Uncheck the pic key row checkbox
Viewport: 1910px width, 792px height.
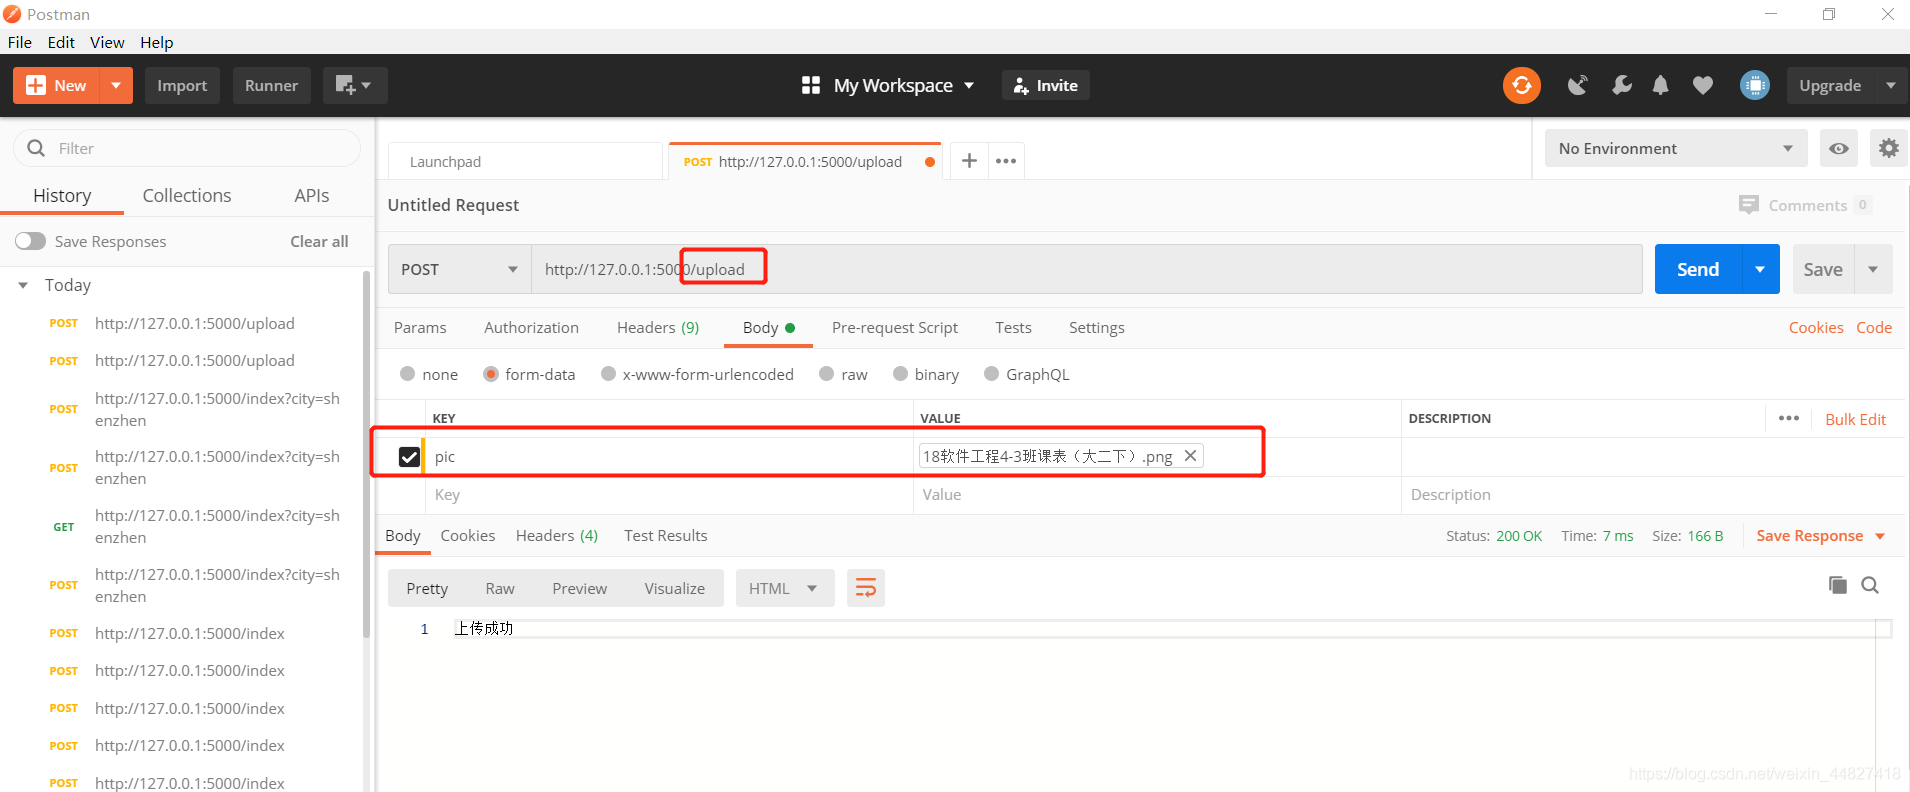coord(409,456)
